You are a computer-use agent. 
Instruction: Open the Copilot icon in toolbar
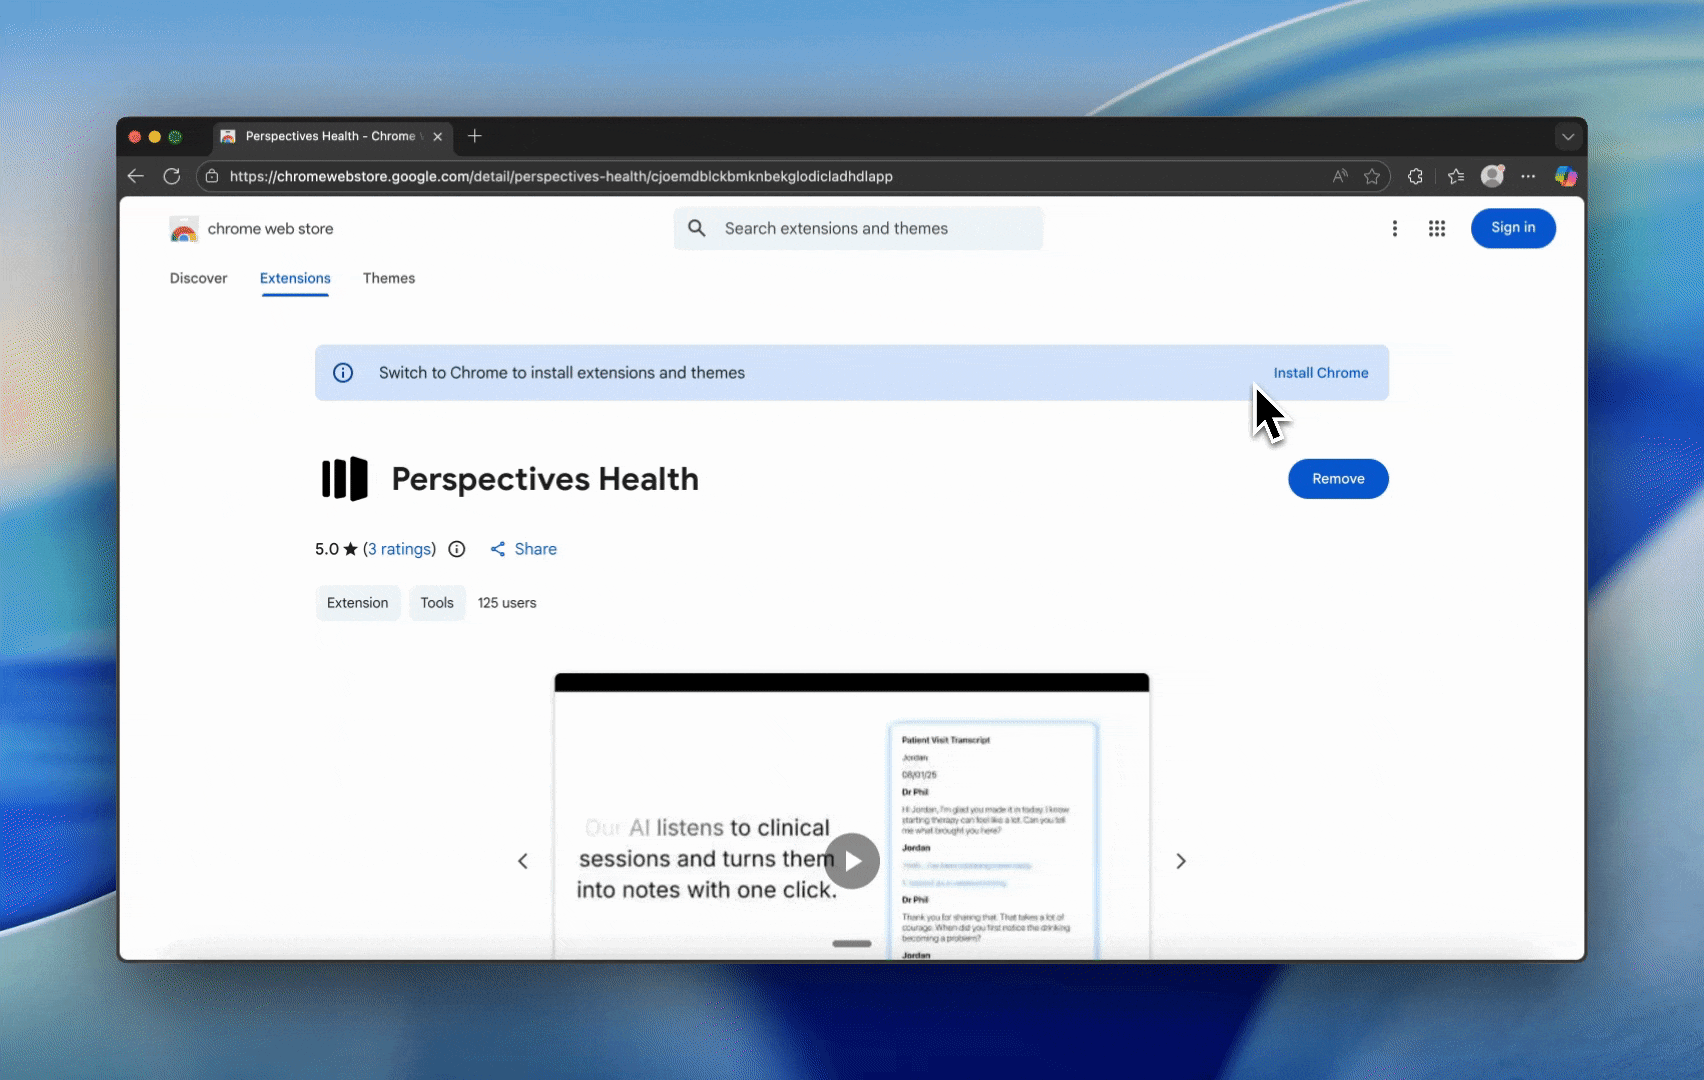tap(1565, 176)
